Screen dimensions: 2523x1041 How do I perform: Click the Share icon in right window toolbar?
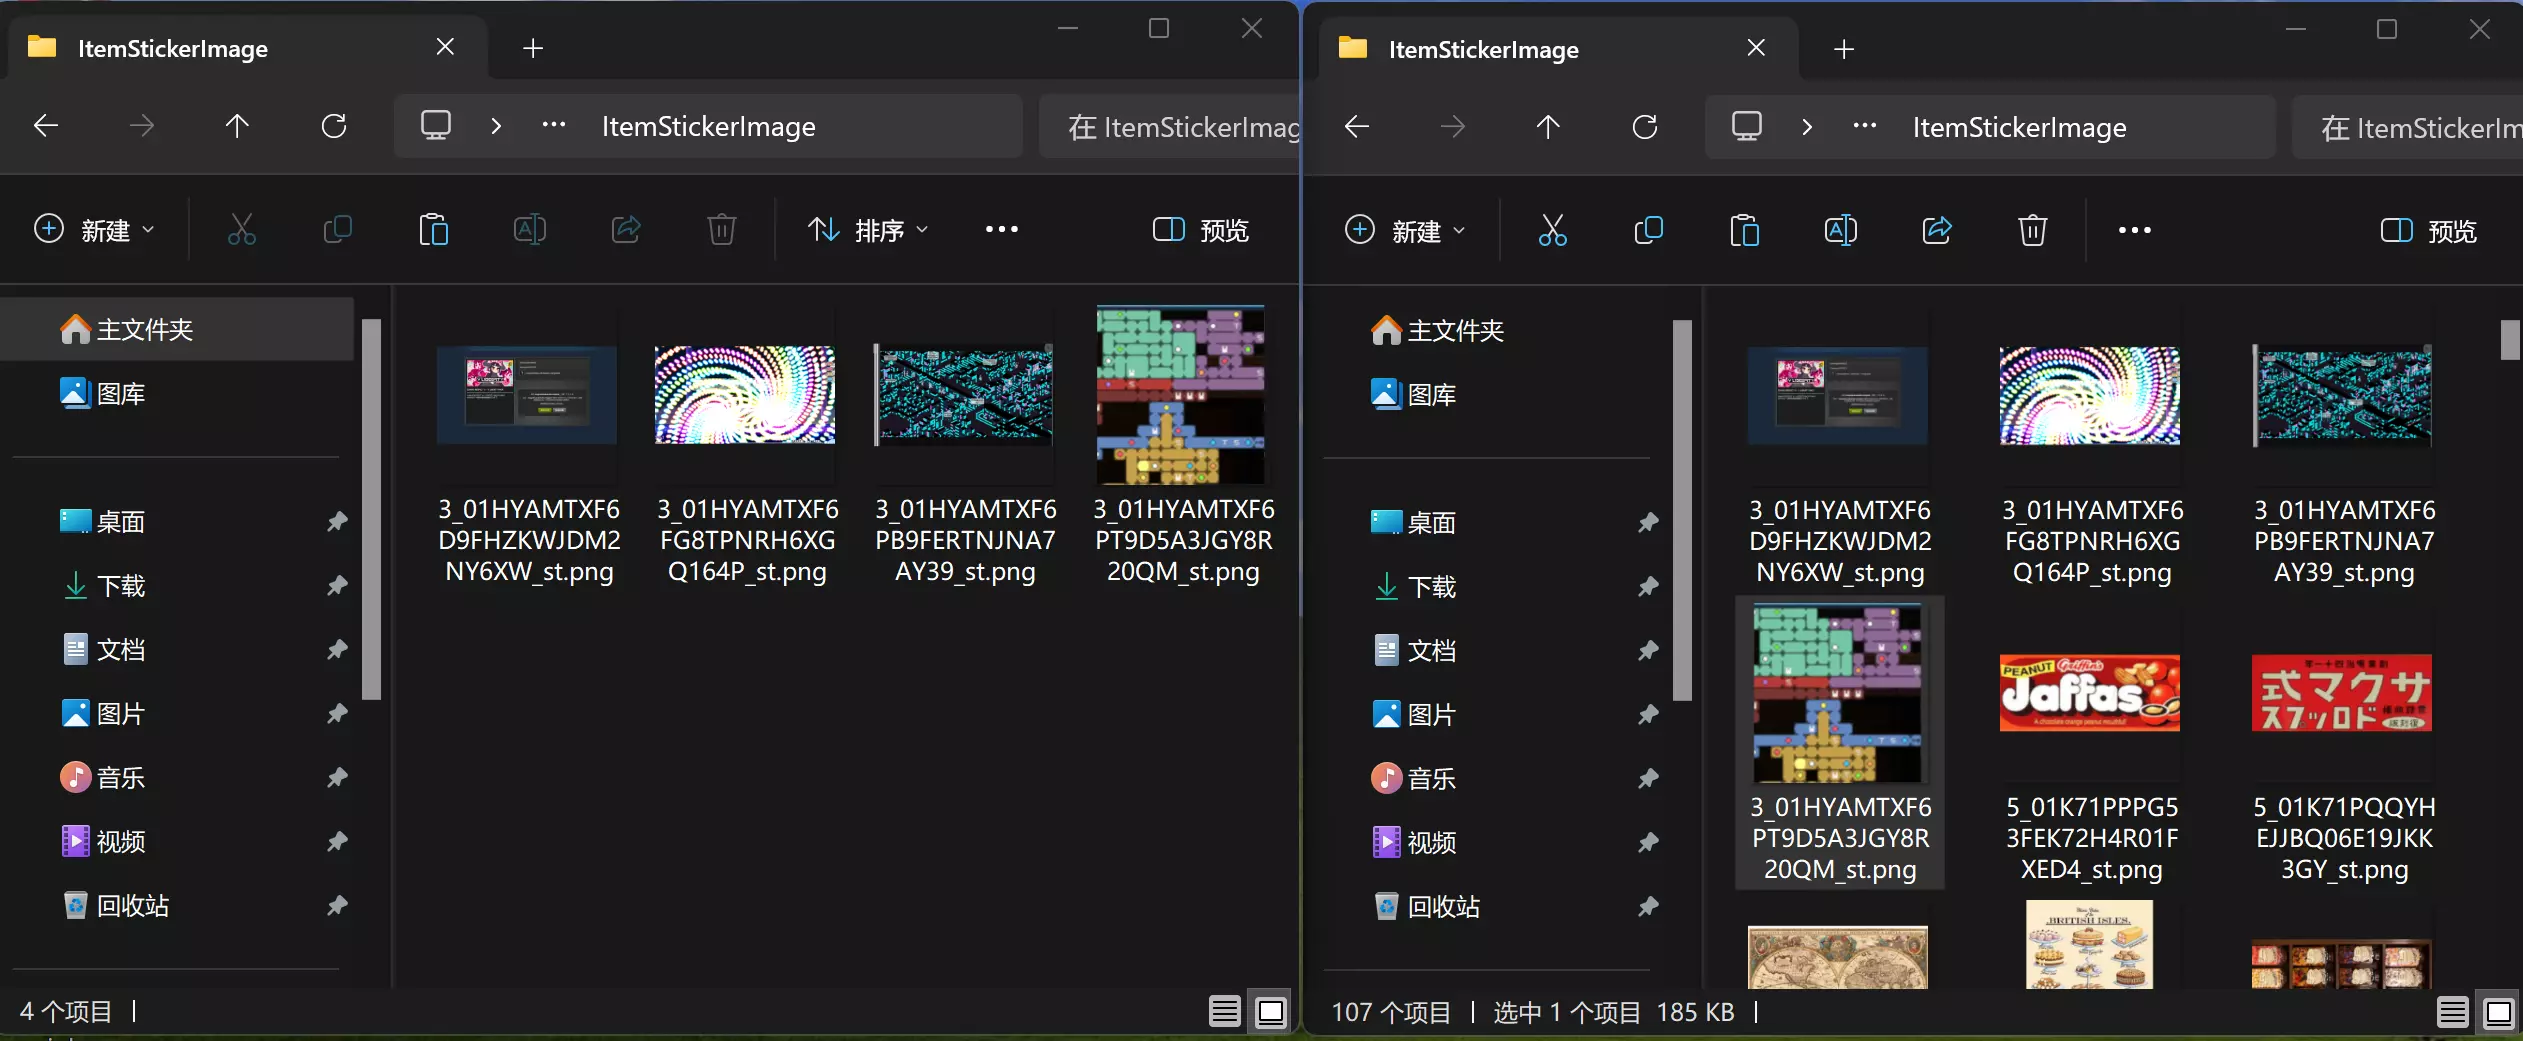(x=1936, y=231)
